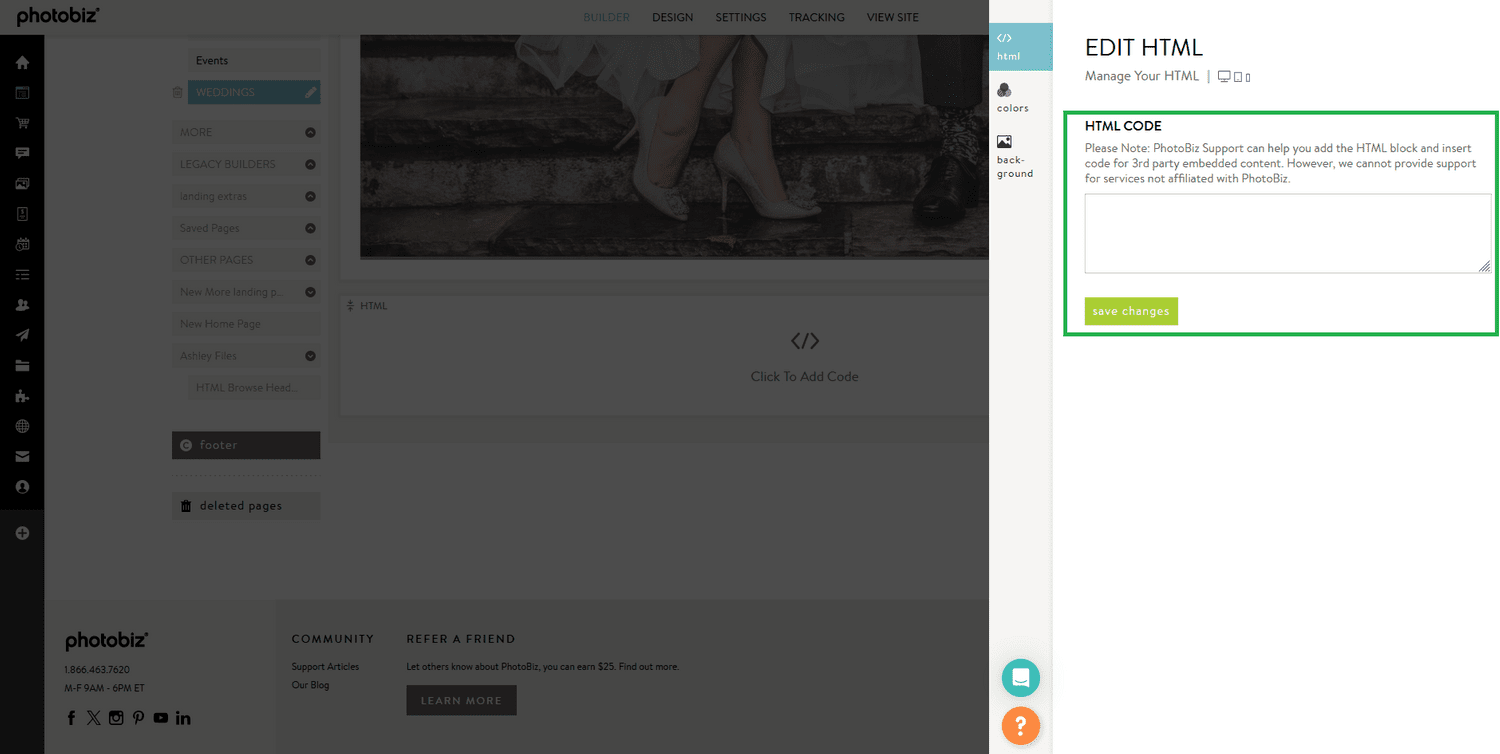Open the gallery images icon in sidebar
The width and height of the screenshot is (1500, 754).
[22, 182]
